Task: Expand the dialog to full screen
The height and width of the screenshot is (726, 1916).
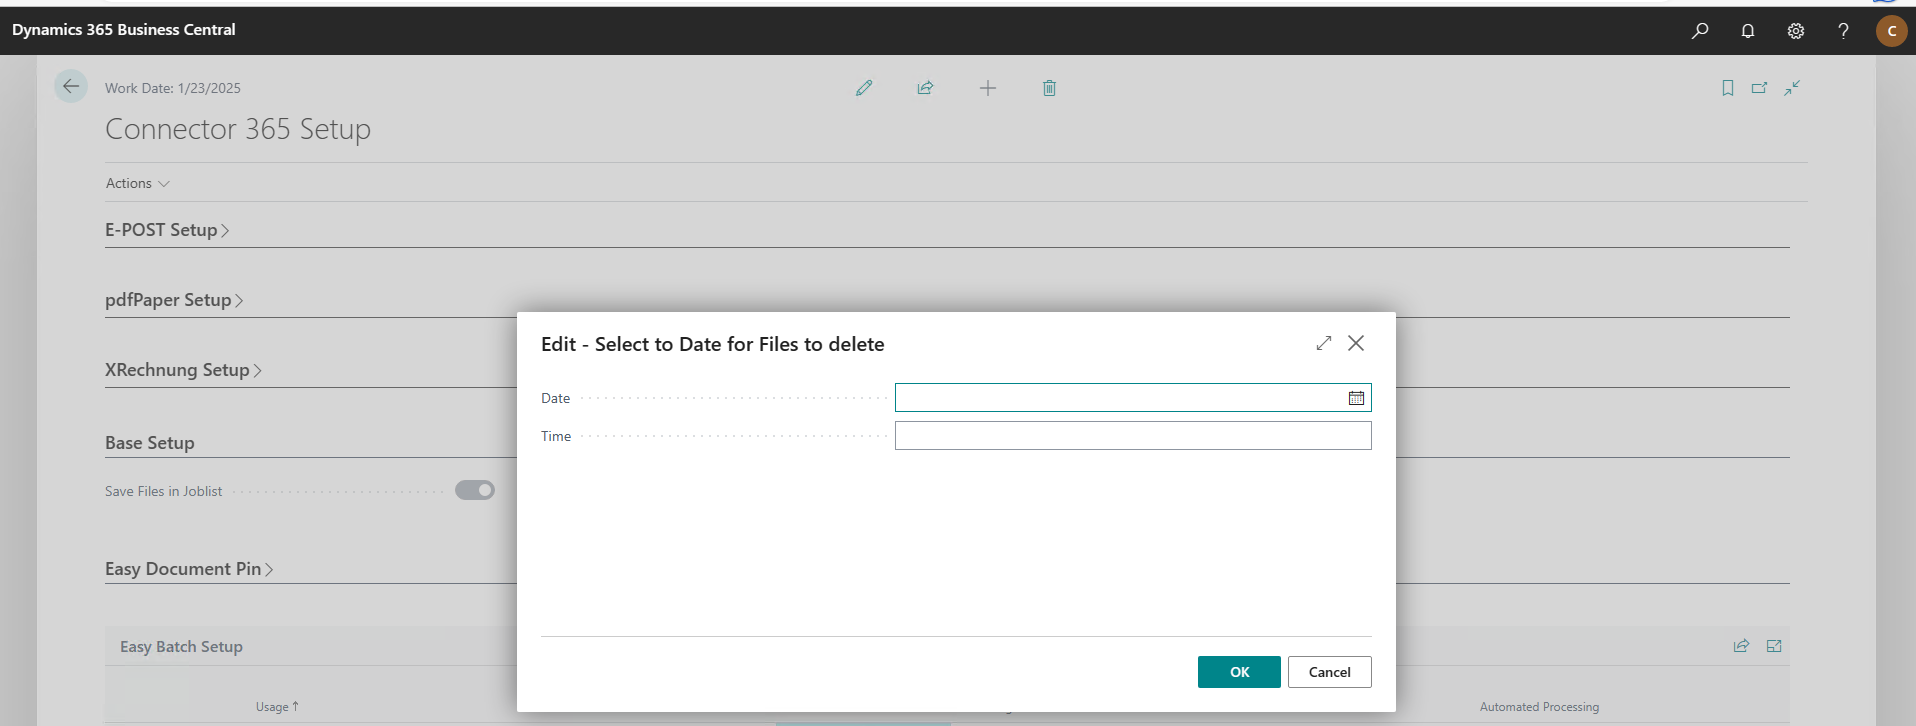Action: tap(1324, 343)
